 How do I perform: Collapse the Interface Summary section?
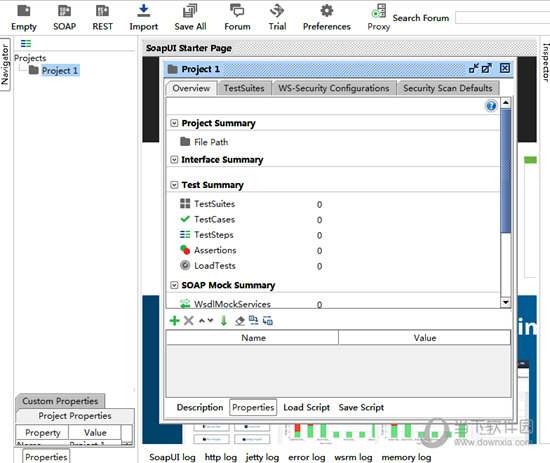[x=174, y=160]
